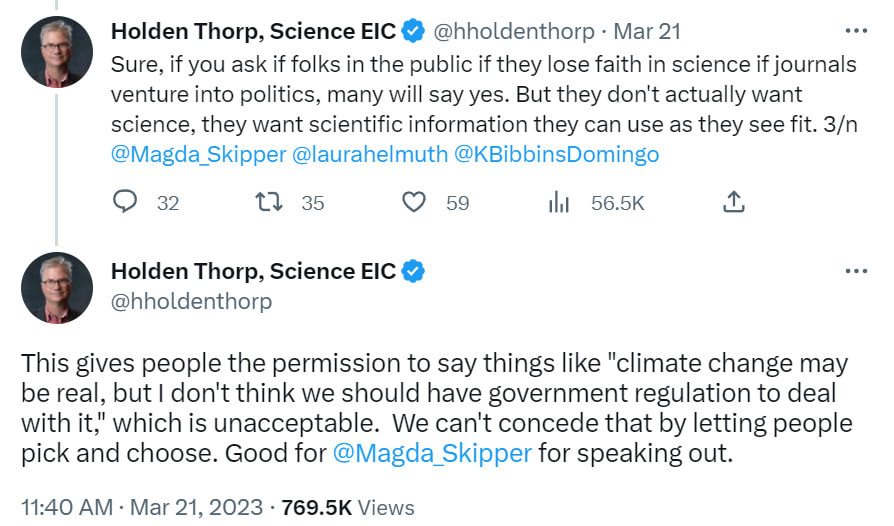The width and height of the screenshot is (894, 526).
Task: Open the view analytics bar chart icon
Action: 559,203
